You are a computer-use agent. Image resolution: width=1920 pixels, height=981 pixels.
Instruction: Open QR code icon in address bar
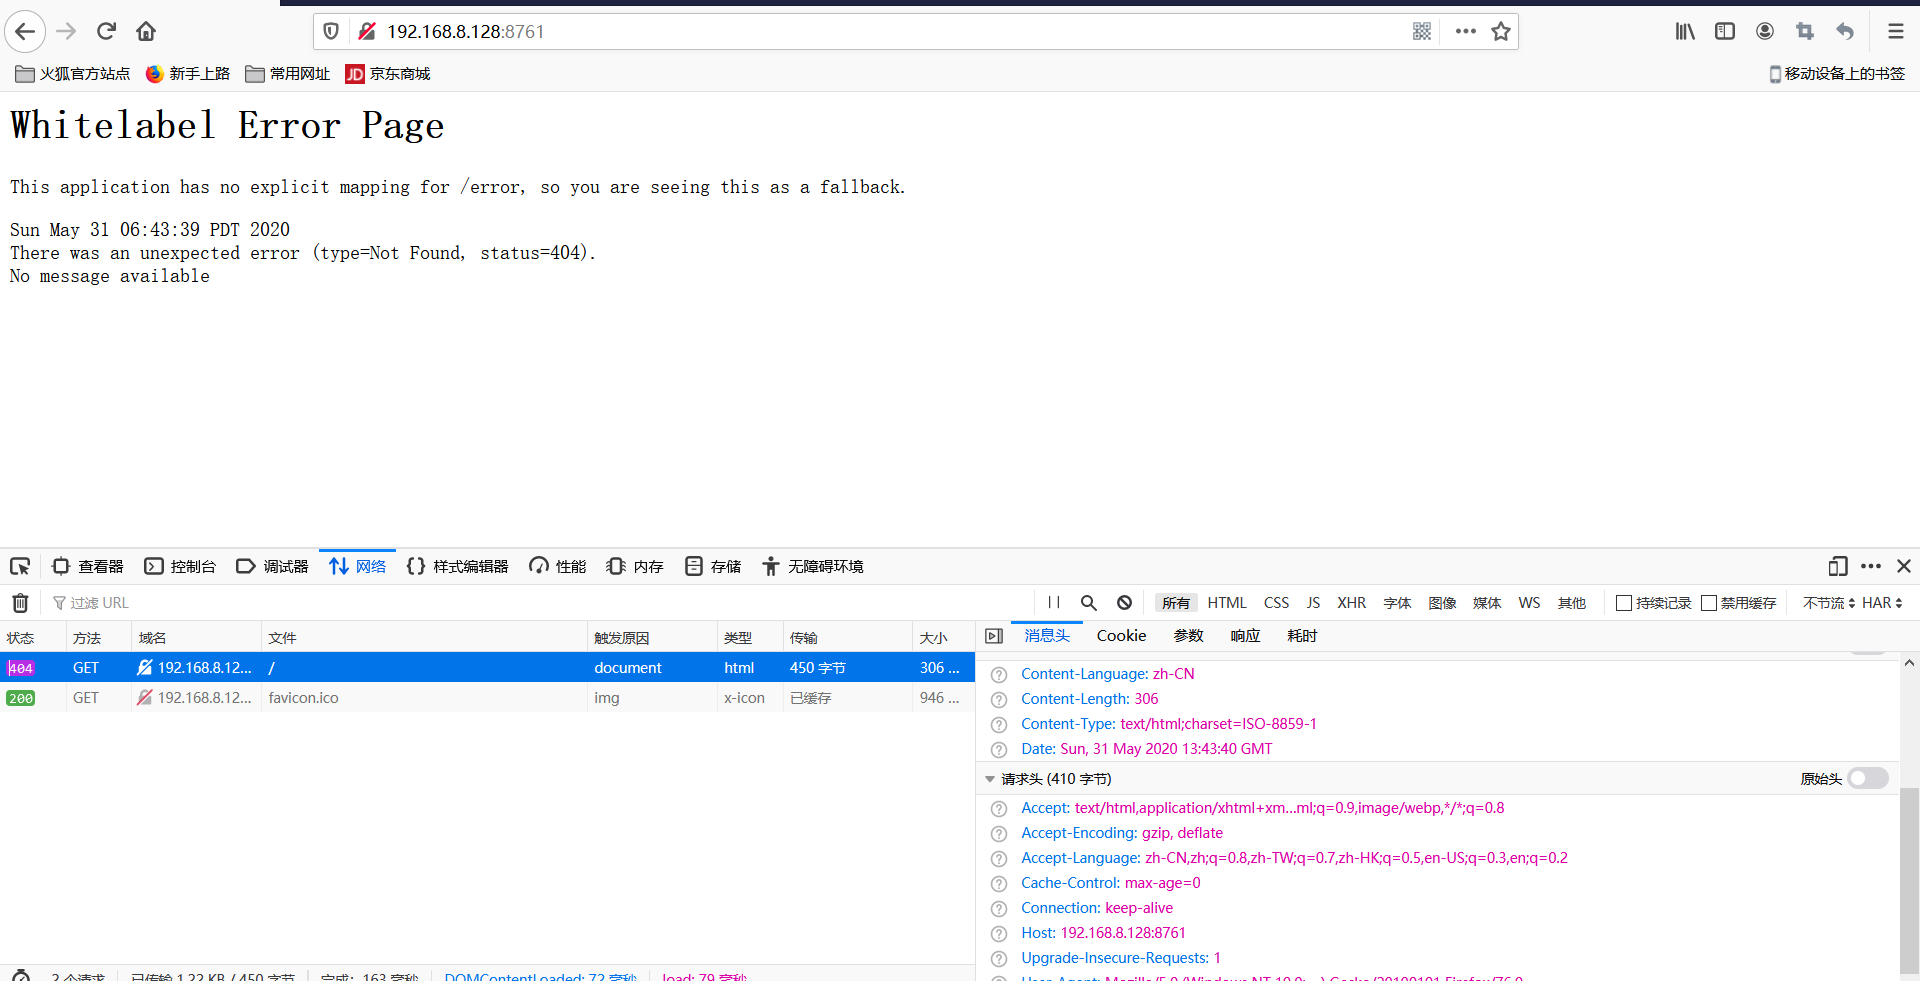click(1422, 32)
